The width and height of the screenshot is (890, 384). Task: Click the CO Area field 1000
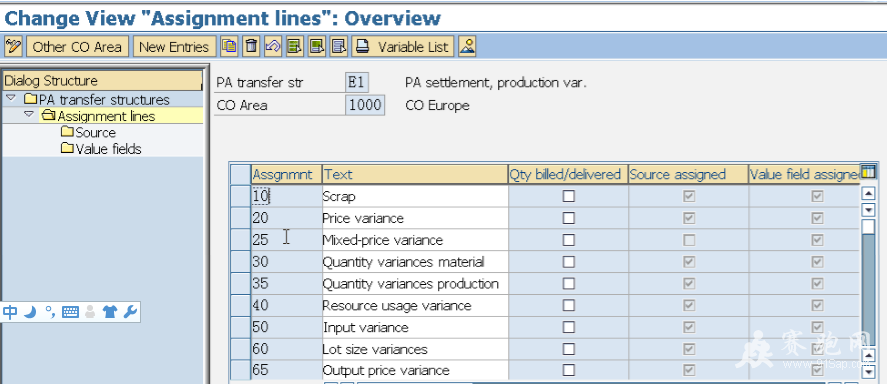[x=364, y=105]
